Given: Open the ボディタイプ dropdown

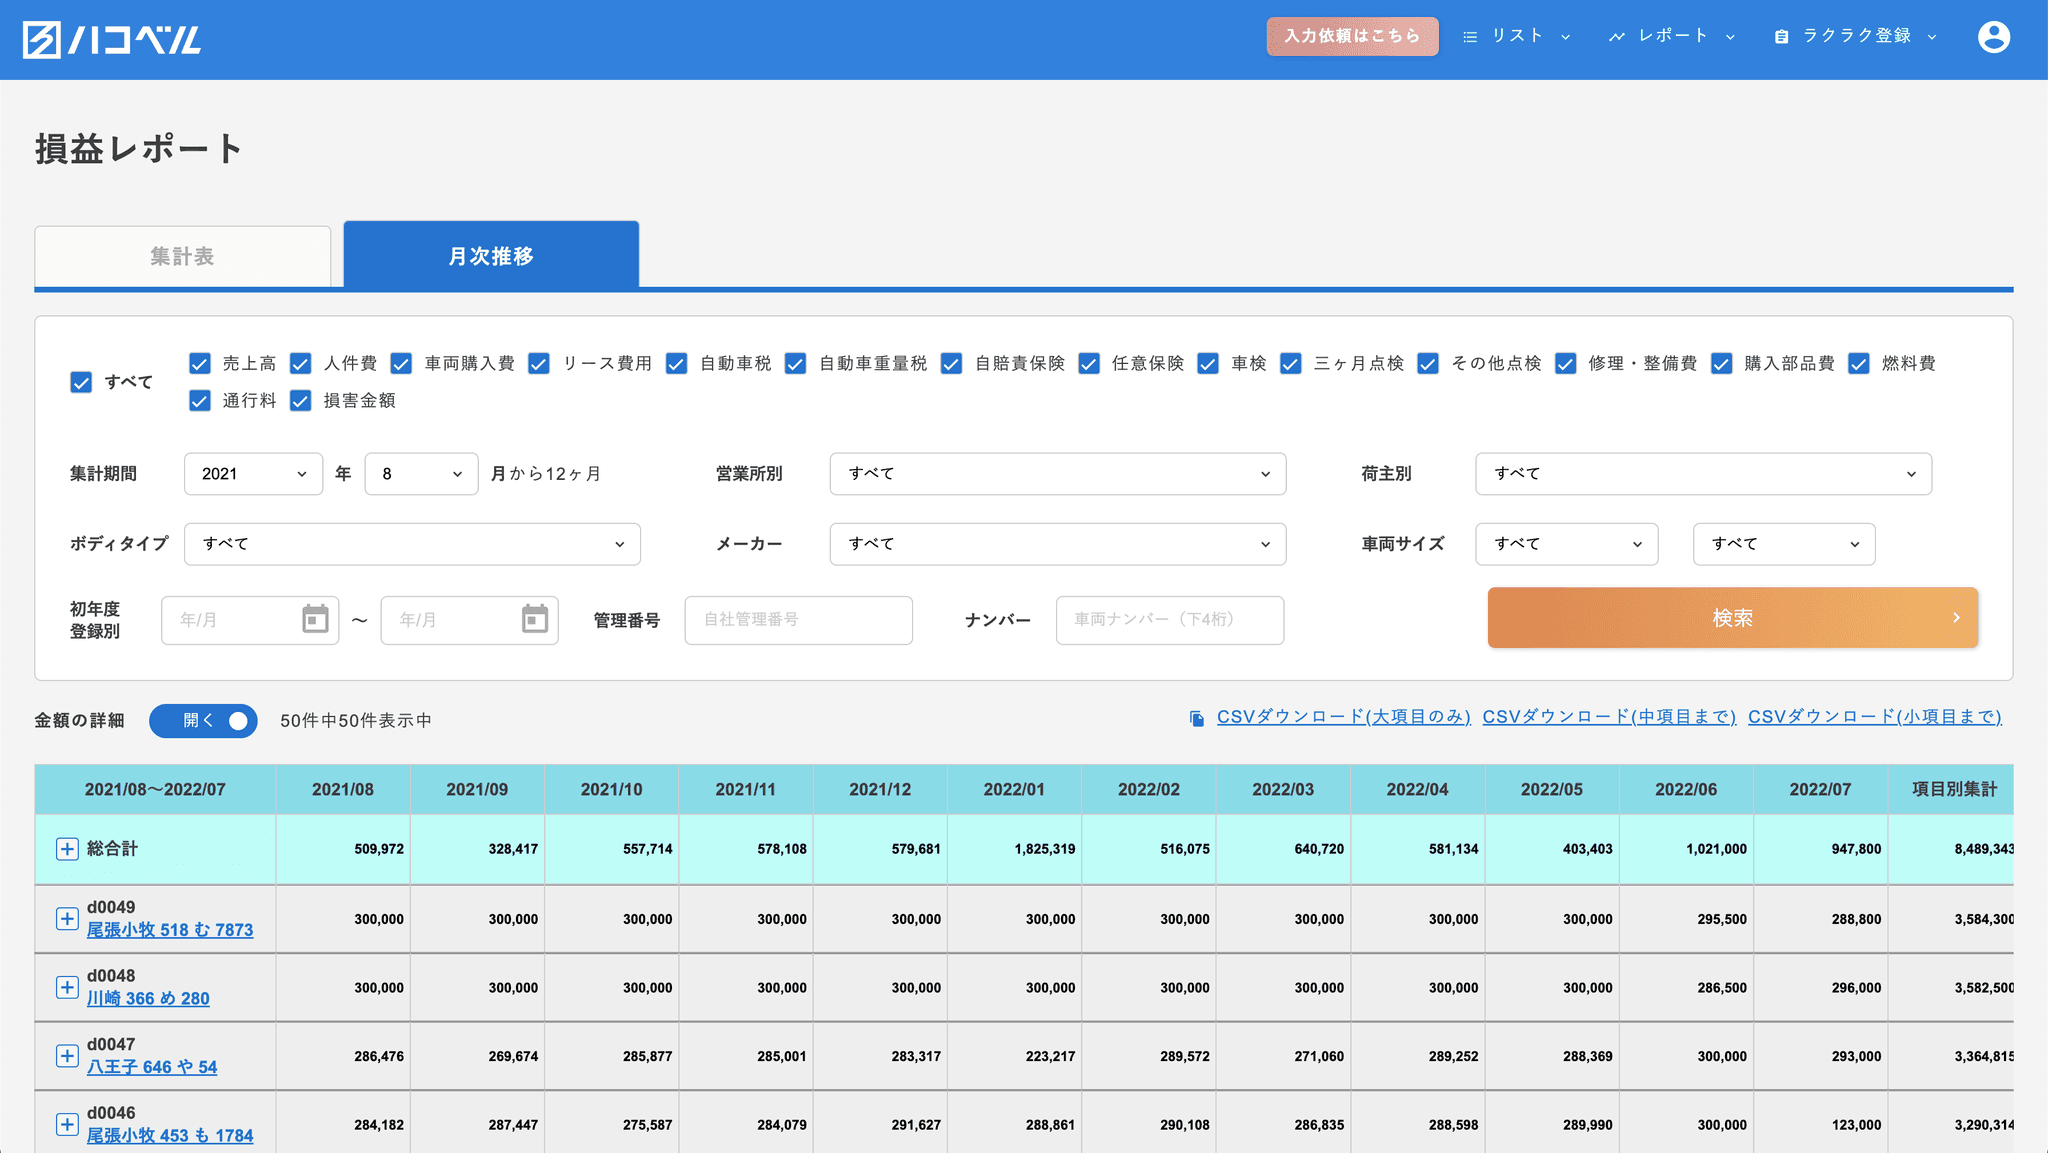Looking at the screenshot, I should point(412,544).
